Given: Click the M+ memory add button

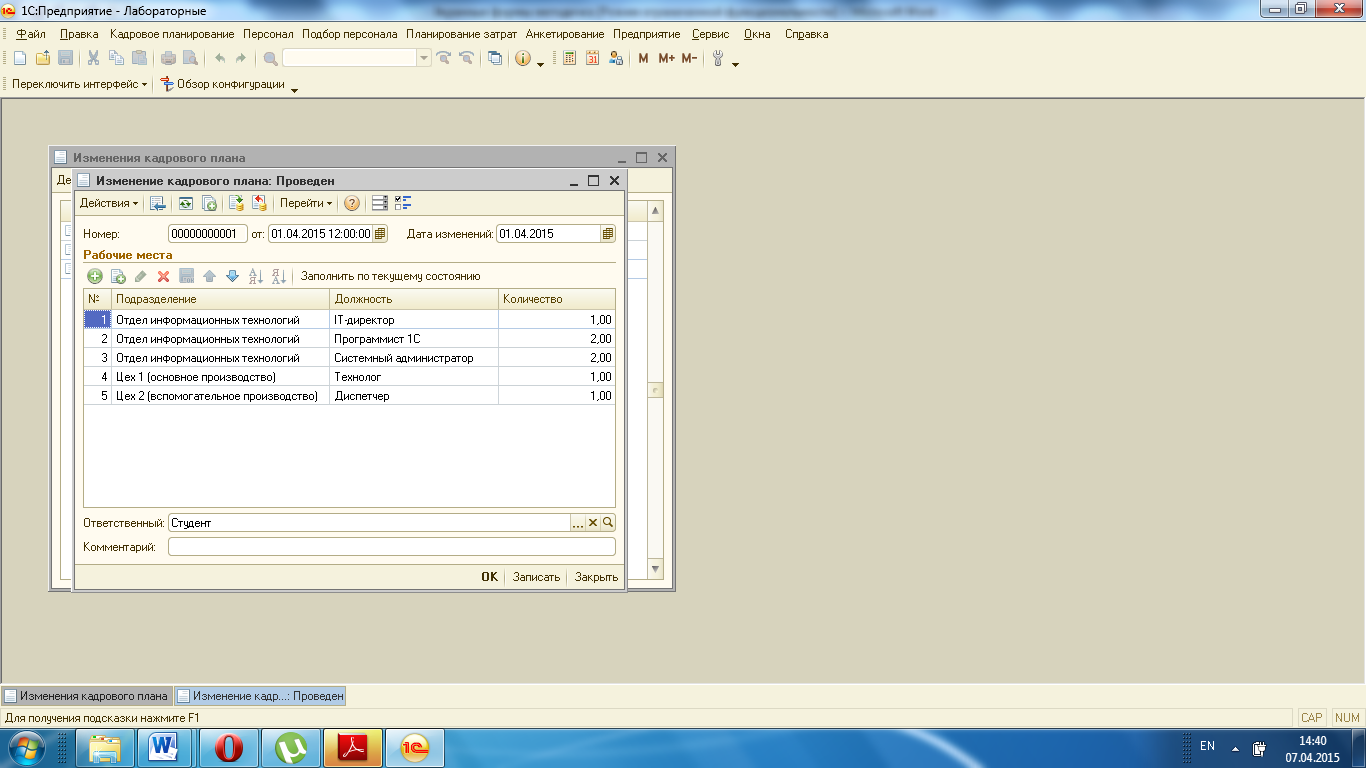Looking at the screenshot, I should tap(667, 58).
